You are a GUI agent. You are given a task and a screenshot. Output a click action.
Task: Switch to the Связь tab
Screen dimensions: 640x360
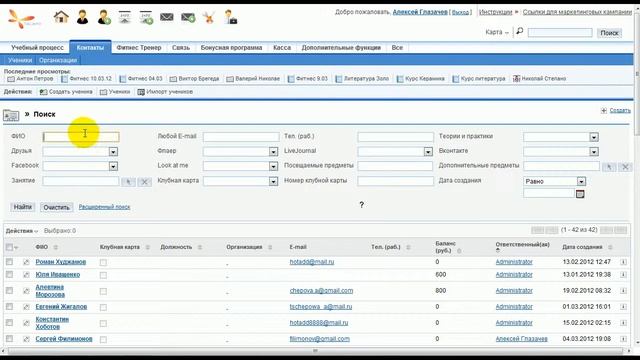click(x=181, y=48)
